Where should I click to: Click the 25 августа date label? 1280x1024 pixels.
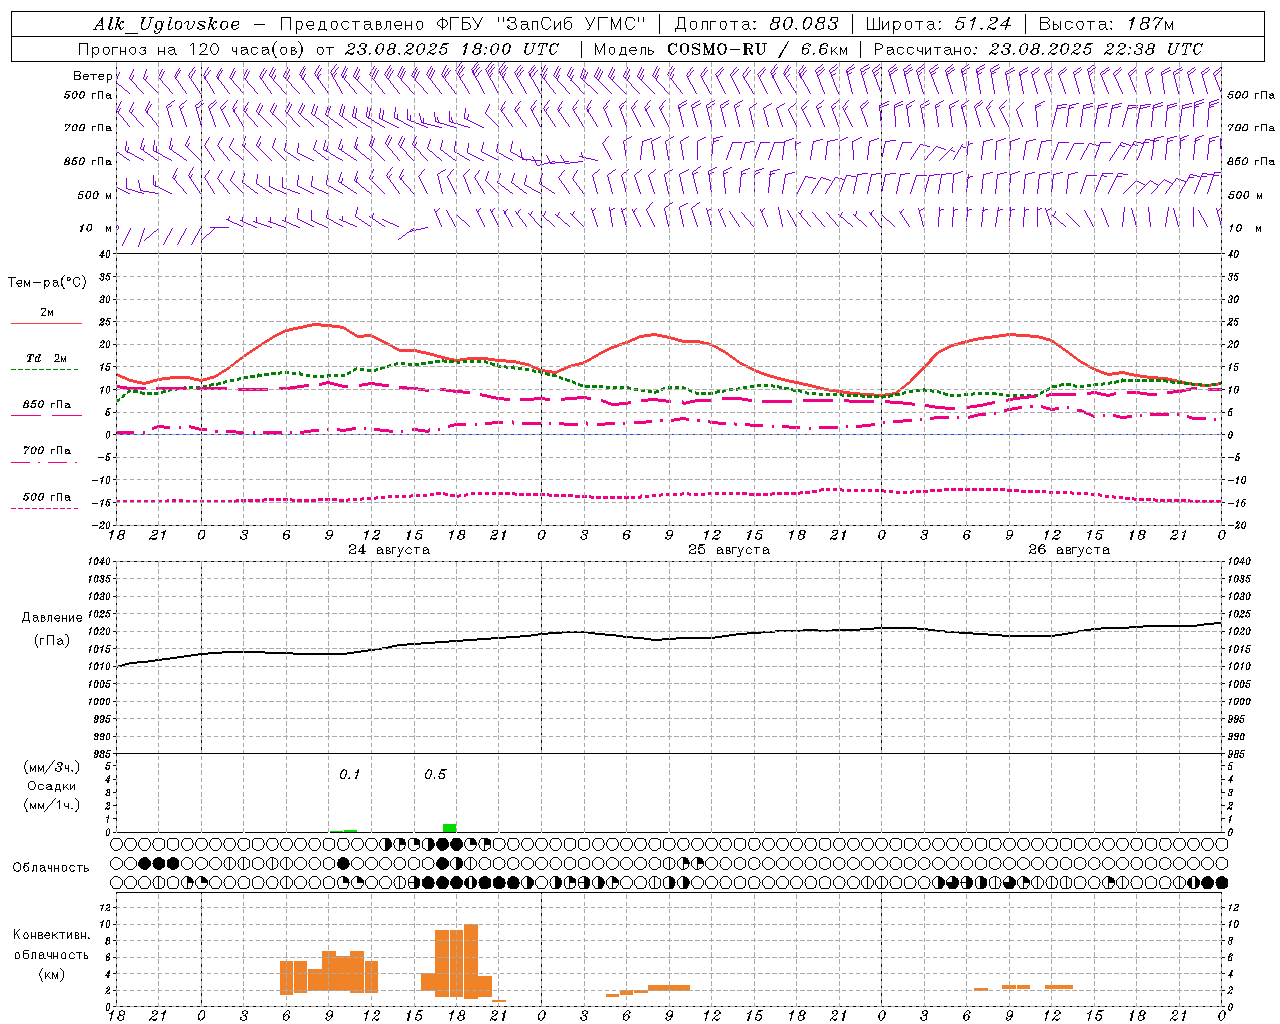pos(729,550)
